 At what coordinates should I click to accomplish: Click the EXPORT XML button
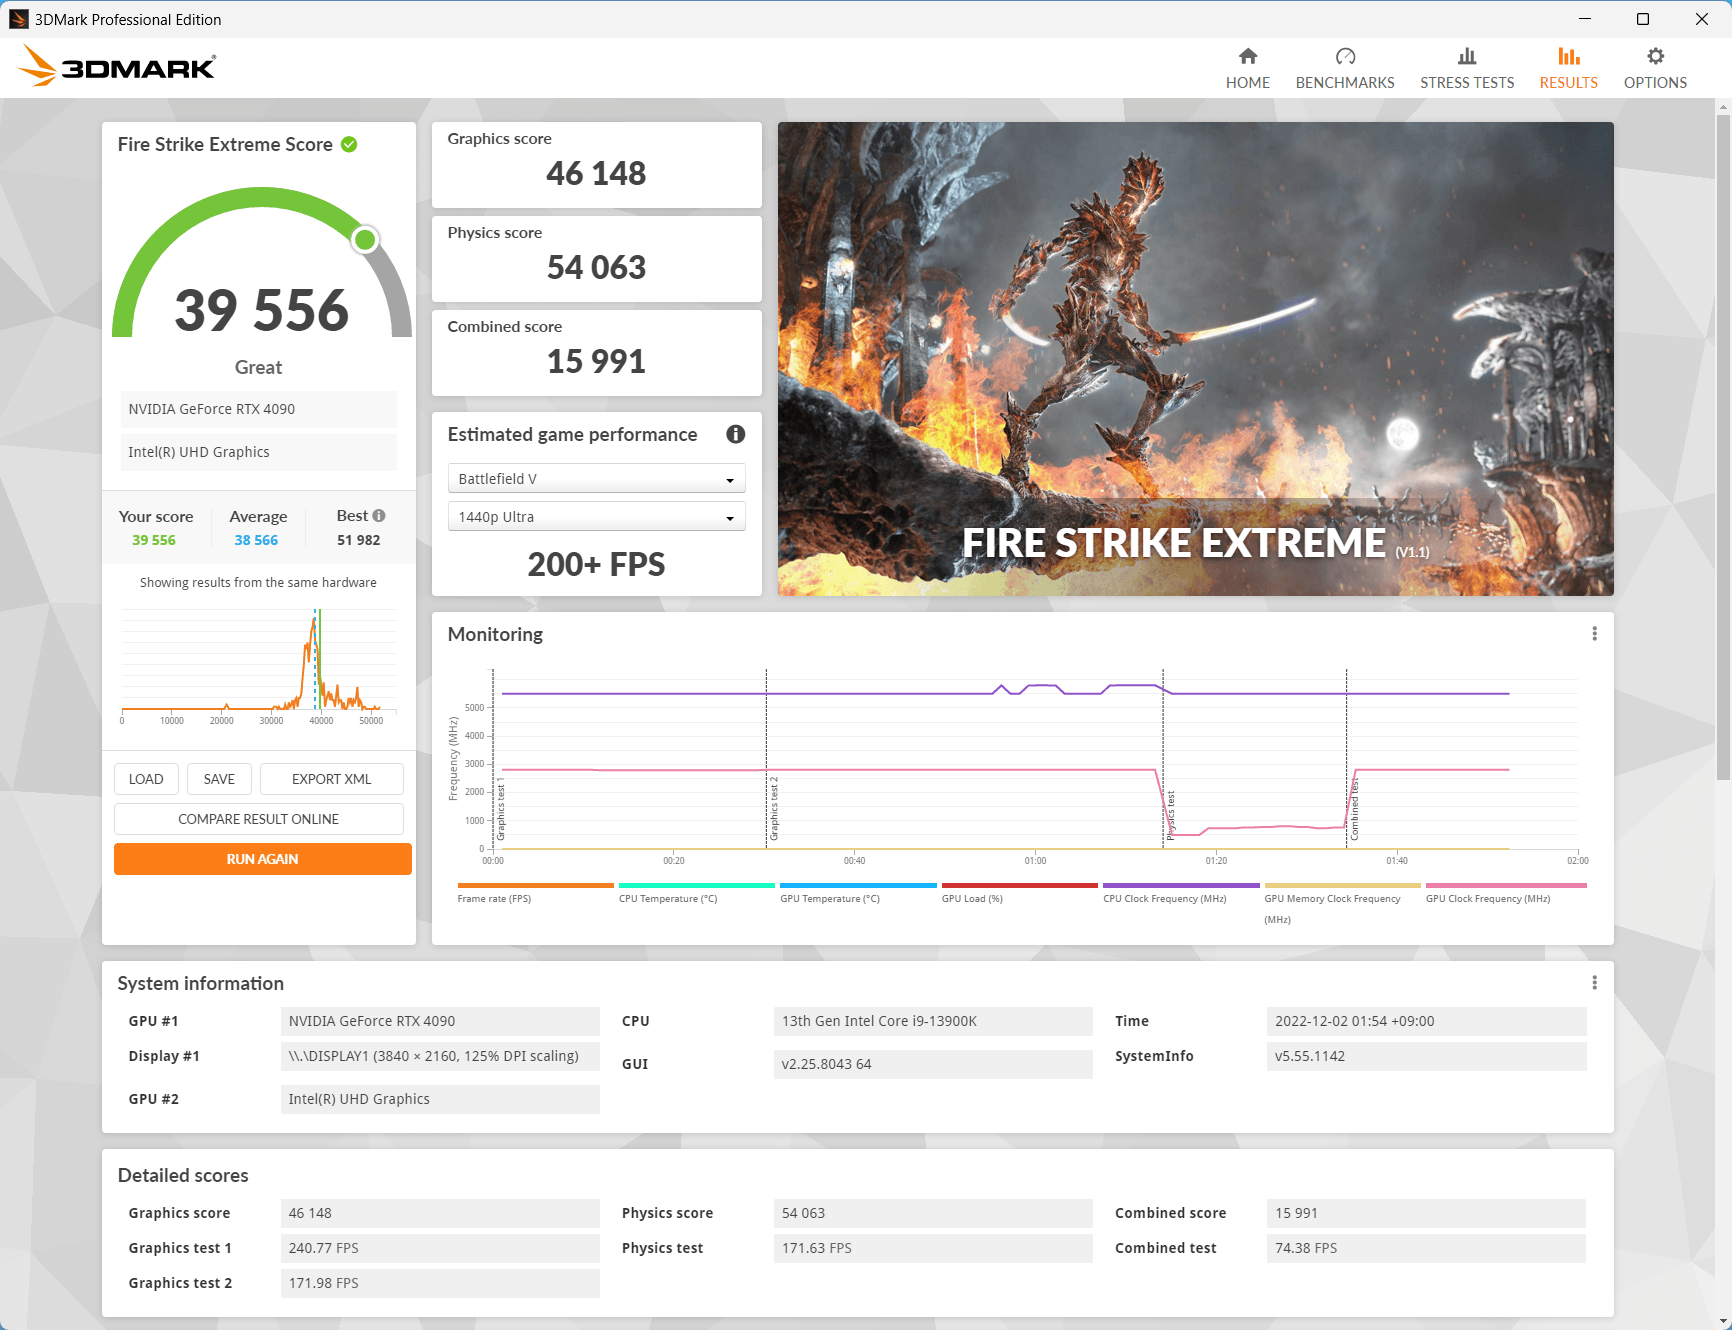tap(332, 779)
